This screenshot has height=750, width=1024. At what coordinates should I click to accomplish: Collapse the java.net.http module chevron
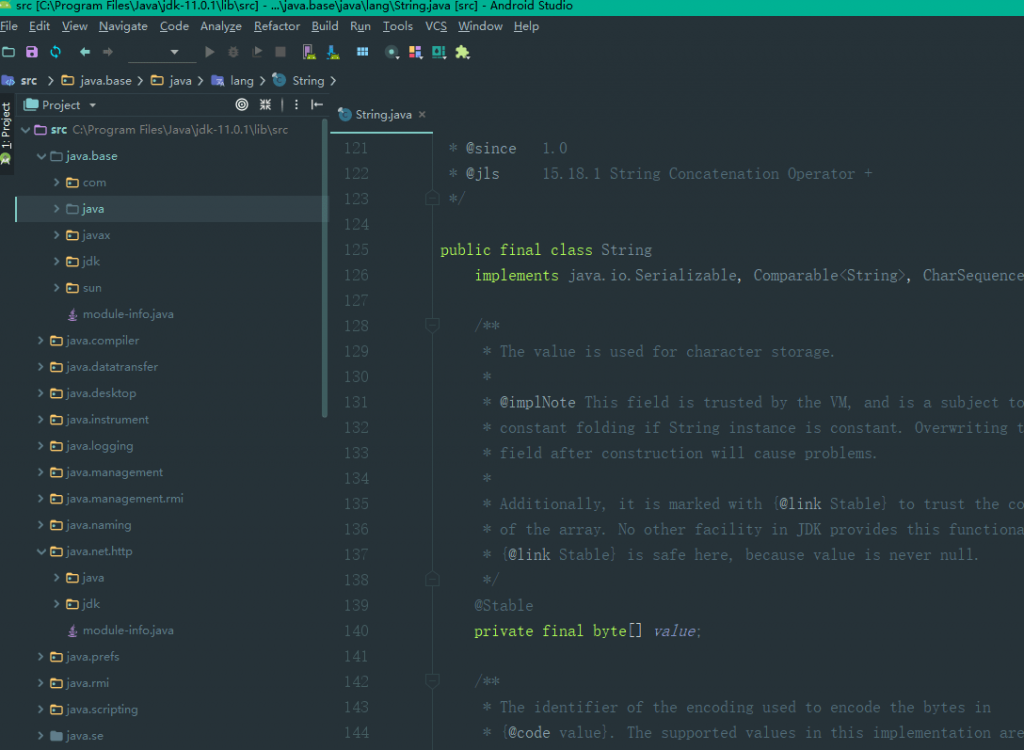coord(41,551)
